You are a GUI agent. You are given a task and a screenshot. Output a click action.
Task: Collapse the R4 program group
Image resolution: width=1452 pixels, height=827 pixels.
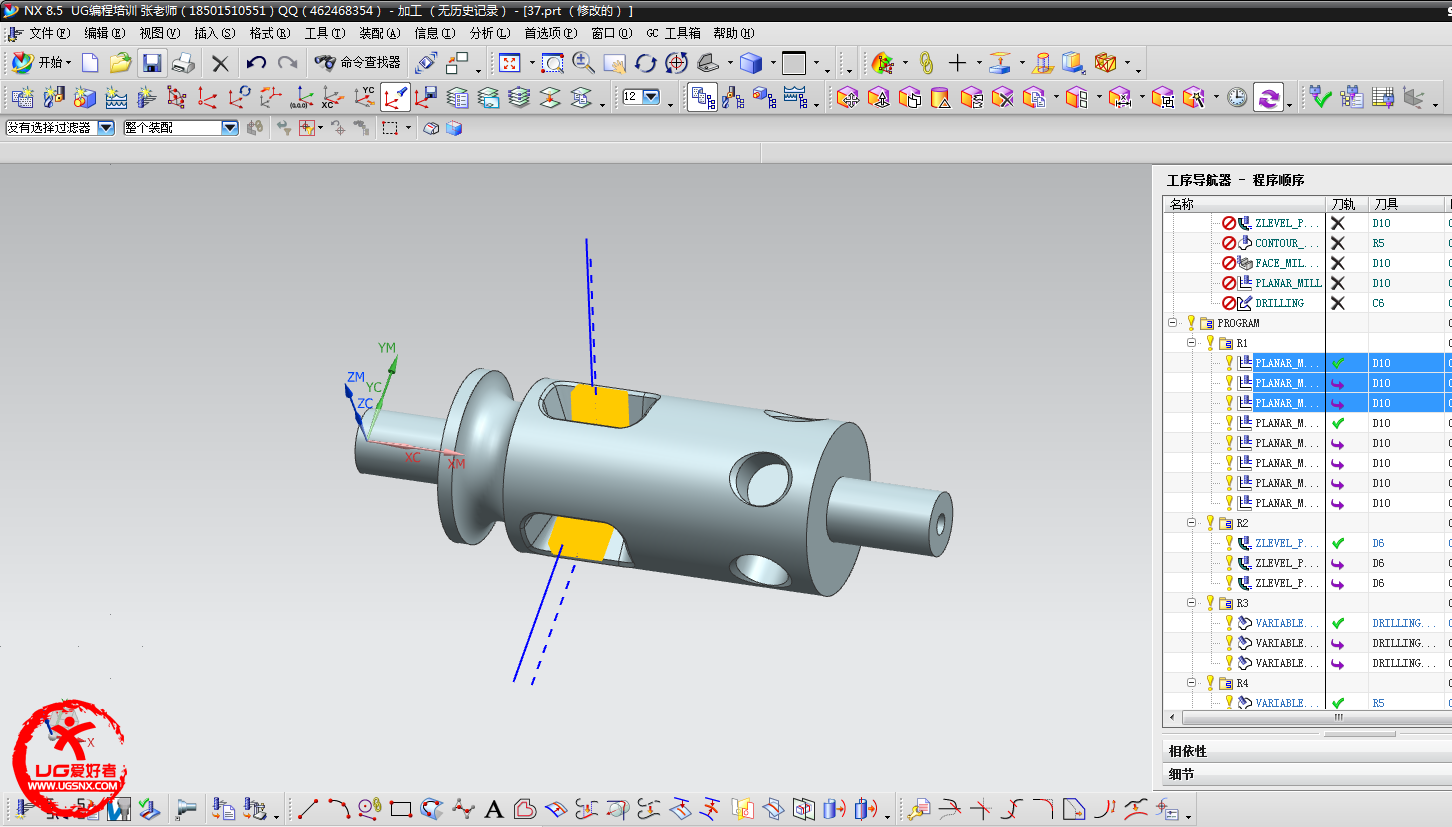point(1191,683)
